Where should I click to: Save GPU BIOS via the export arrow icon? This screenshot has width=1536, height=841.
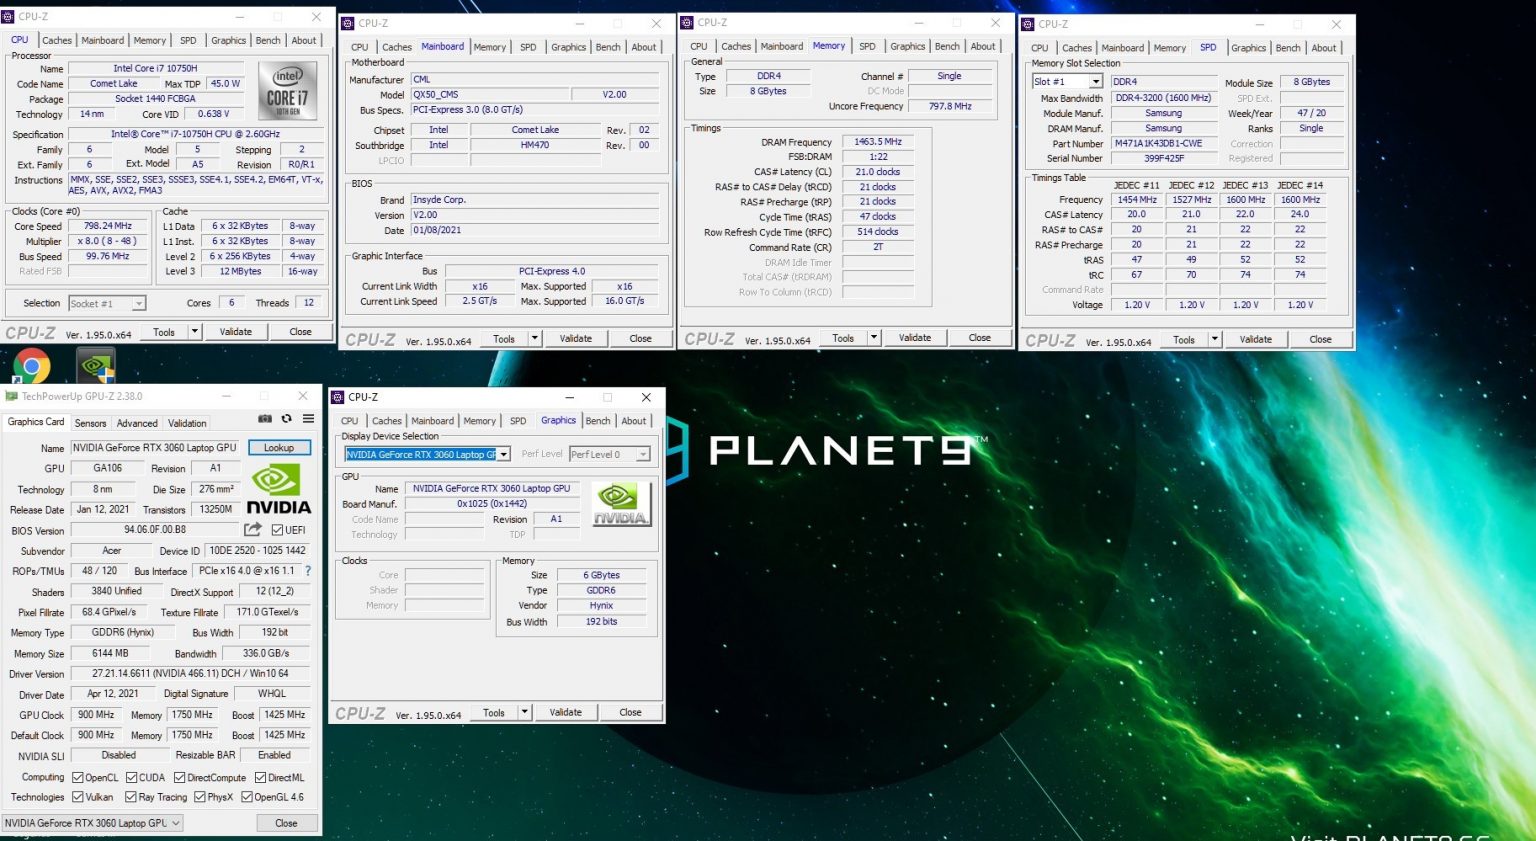pyautogui.click(x=253, y=530)
